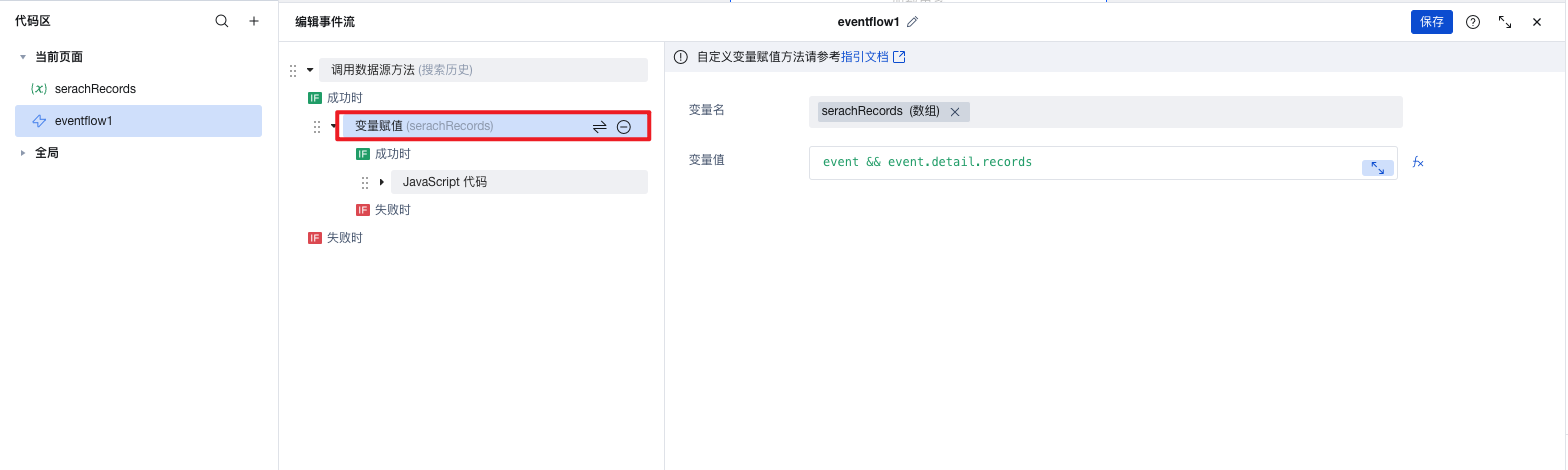Expand the expression editor with arrows icon
This screenshot has width=1568, height=470.
[x=1378, y=168]
